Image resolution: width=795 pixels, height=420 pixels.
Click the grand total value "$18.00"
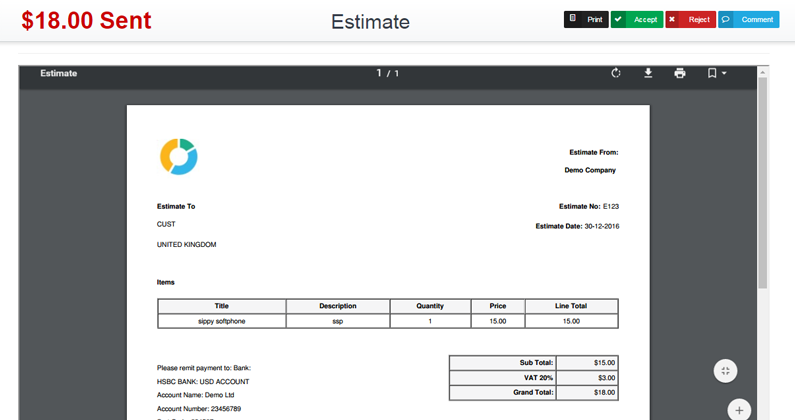(x=604, y=392)
